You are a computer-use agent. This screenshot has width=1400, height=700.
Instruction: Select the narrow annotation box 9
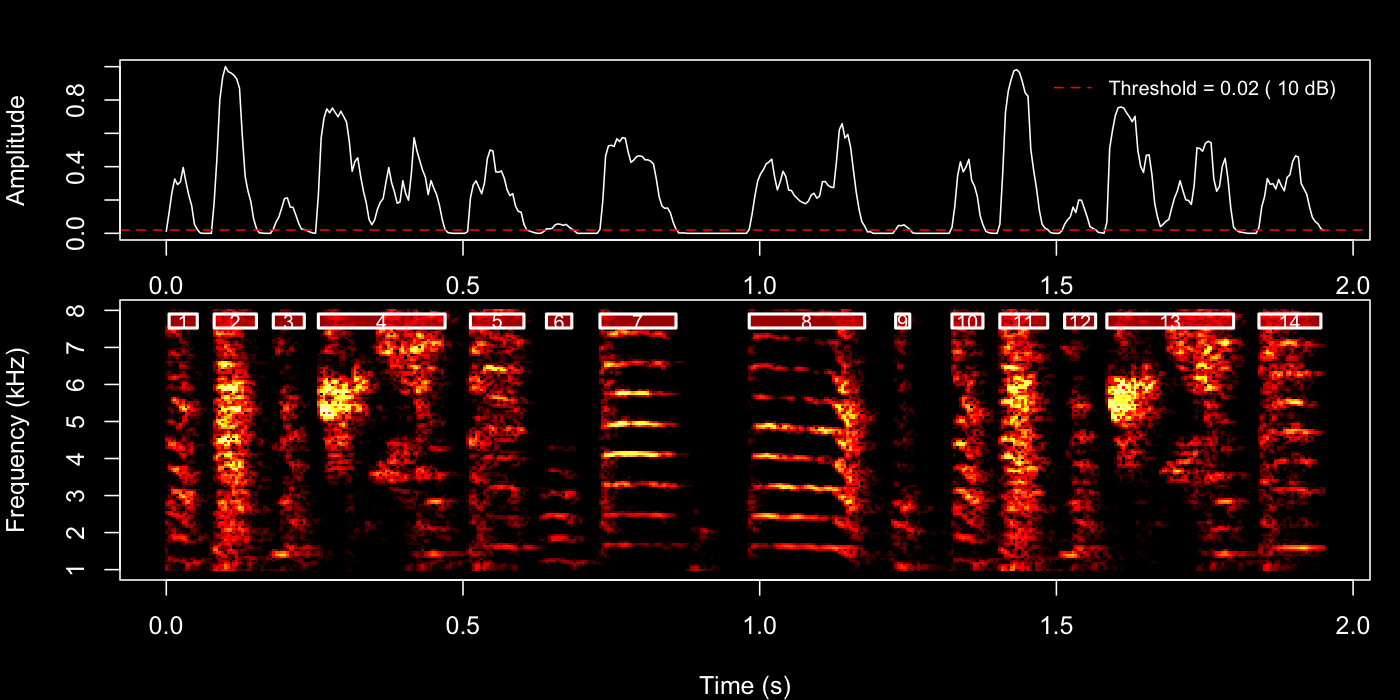coord(903,318)
